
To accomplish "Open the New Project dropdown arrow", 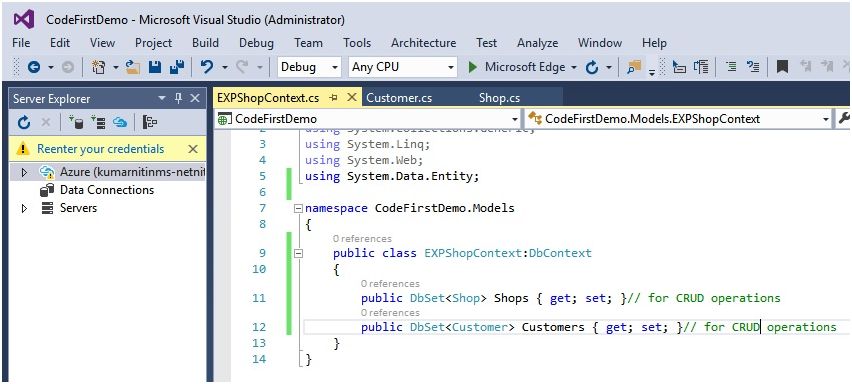I will pos(116,67).
